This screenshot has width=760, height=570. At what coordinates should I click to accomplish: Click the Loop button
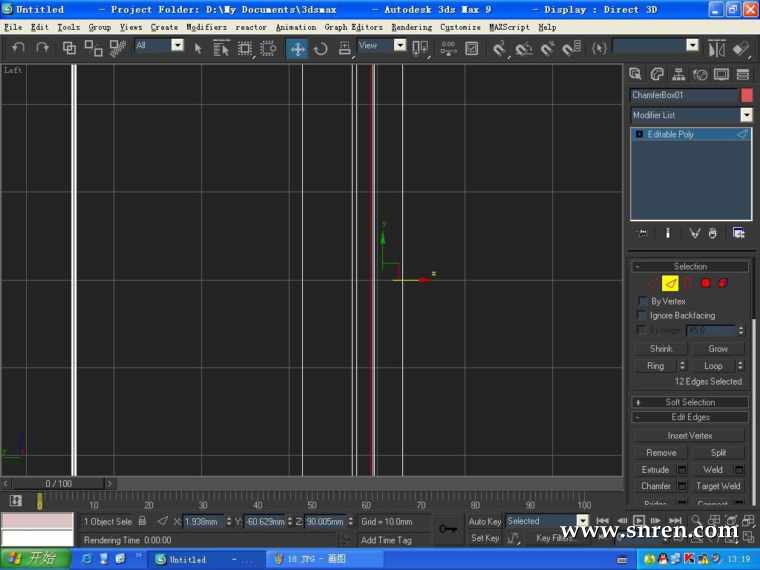point(713,365)
